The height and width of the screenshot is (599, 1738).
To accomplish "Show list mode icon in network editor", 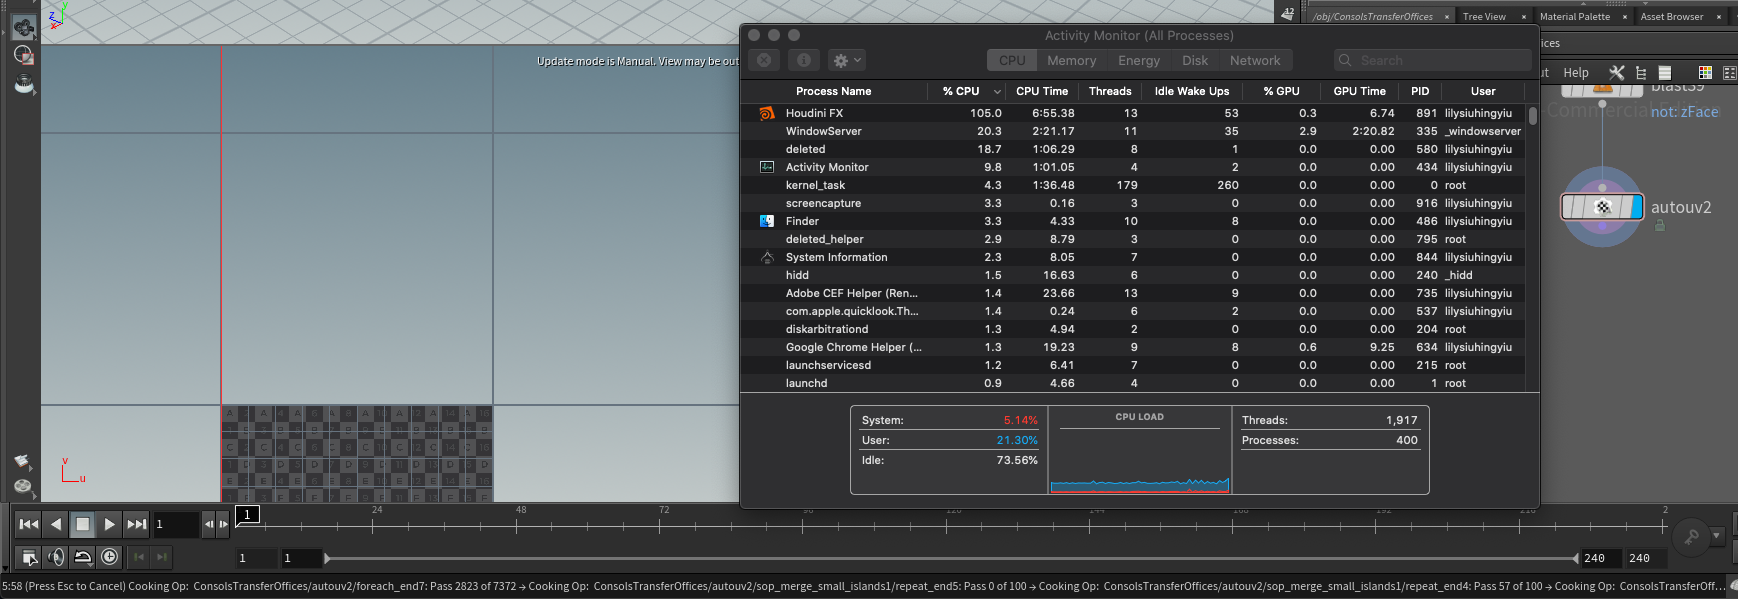I will pyautogui.click(x=1665, y=72).
